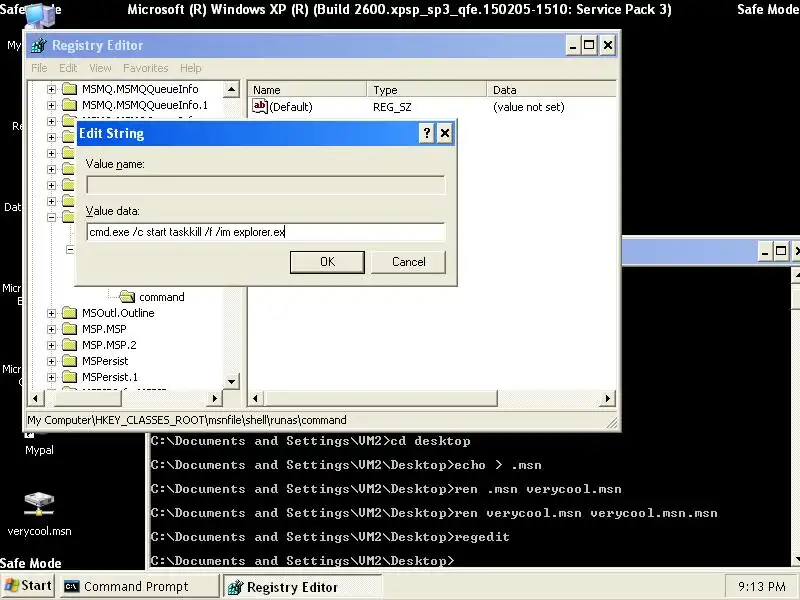Viewport: 800px width, 600px height.
Task: Click the values pane horizontal scrollbar thumb
Action: (381, 398)
